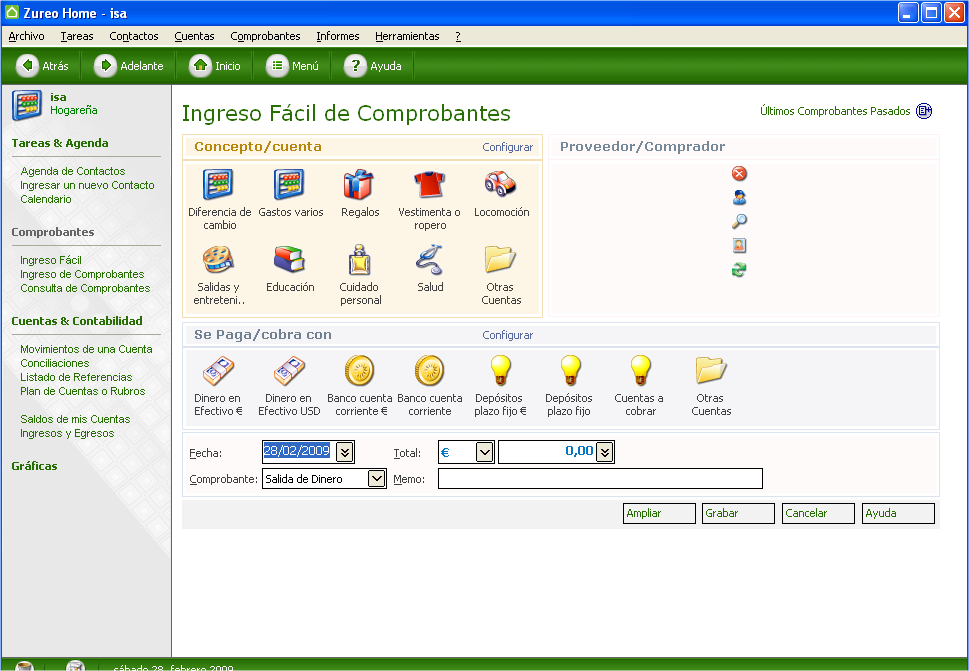Viewport: 969px width, 671px height.
Task: Choose Cuentas a cobrar bulb icon
Action: coord(640,371)
